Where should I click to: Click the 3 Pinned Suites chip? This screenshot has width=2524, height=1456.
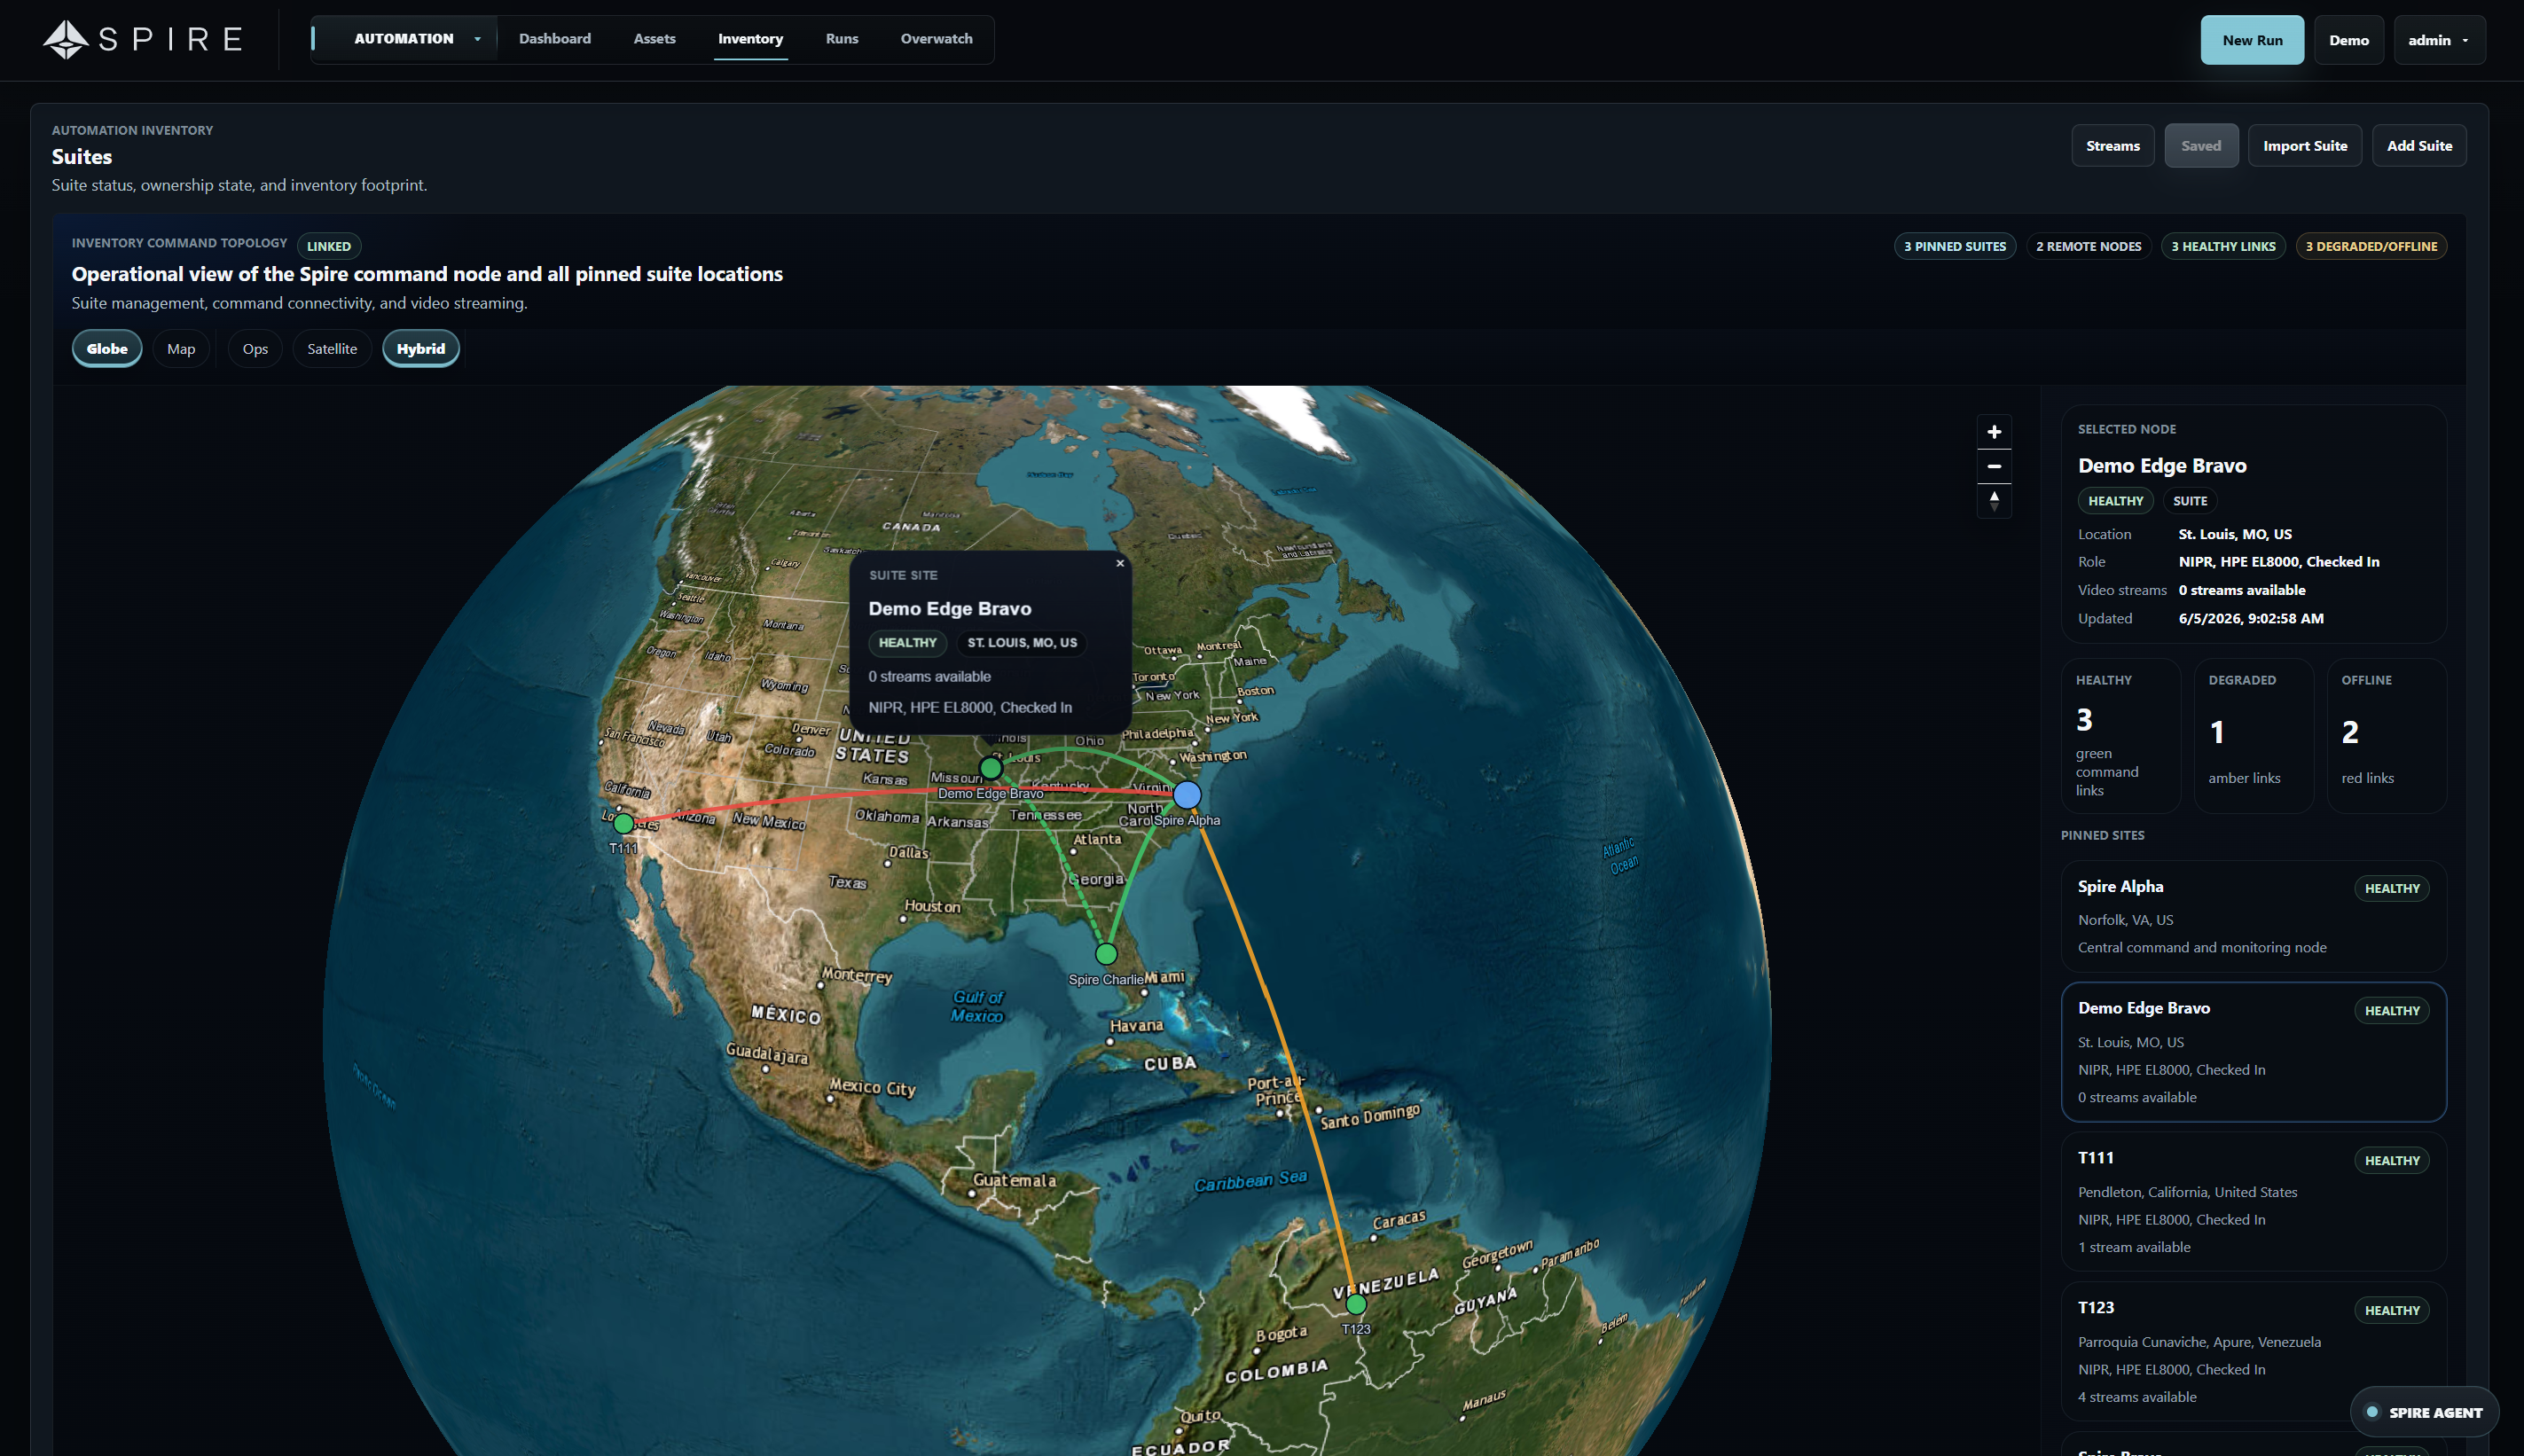pyautogui.click(x=1954, y=246)
